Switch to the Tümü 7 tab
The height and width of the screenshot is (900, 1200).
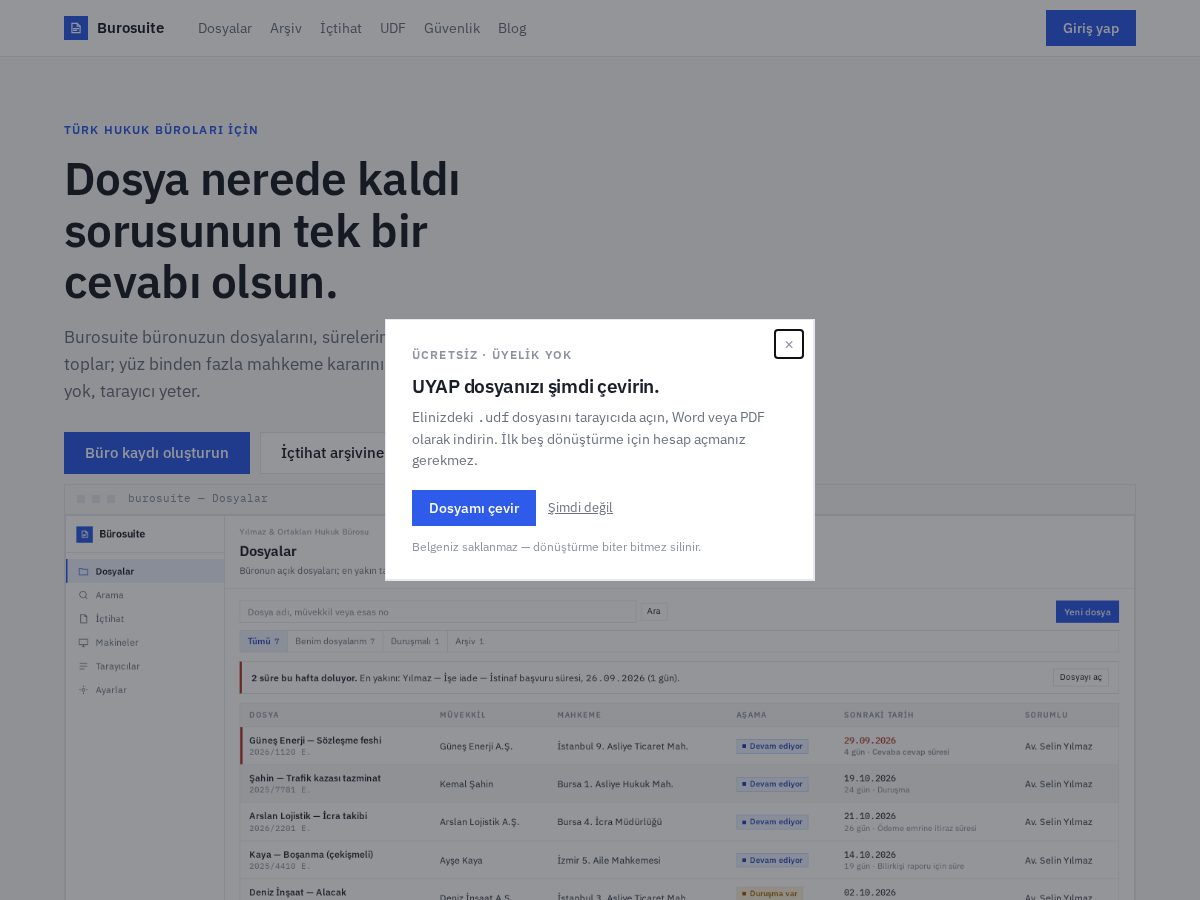tap(263, 641)
